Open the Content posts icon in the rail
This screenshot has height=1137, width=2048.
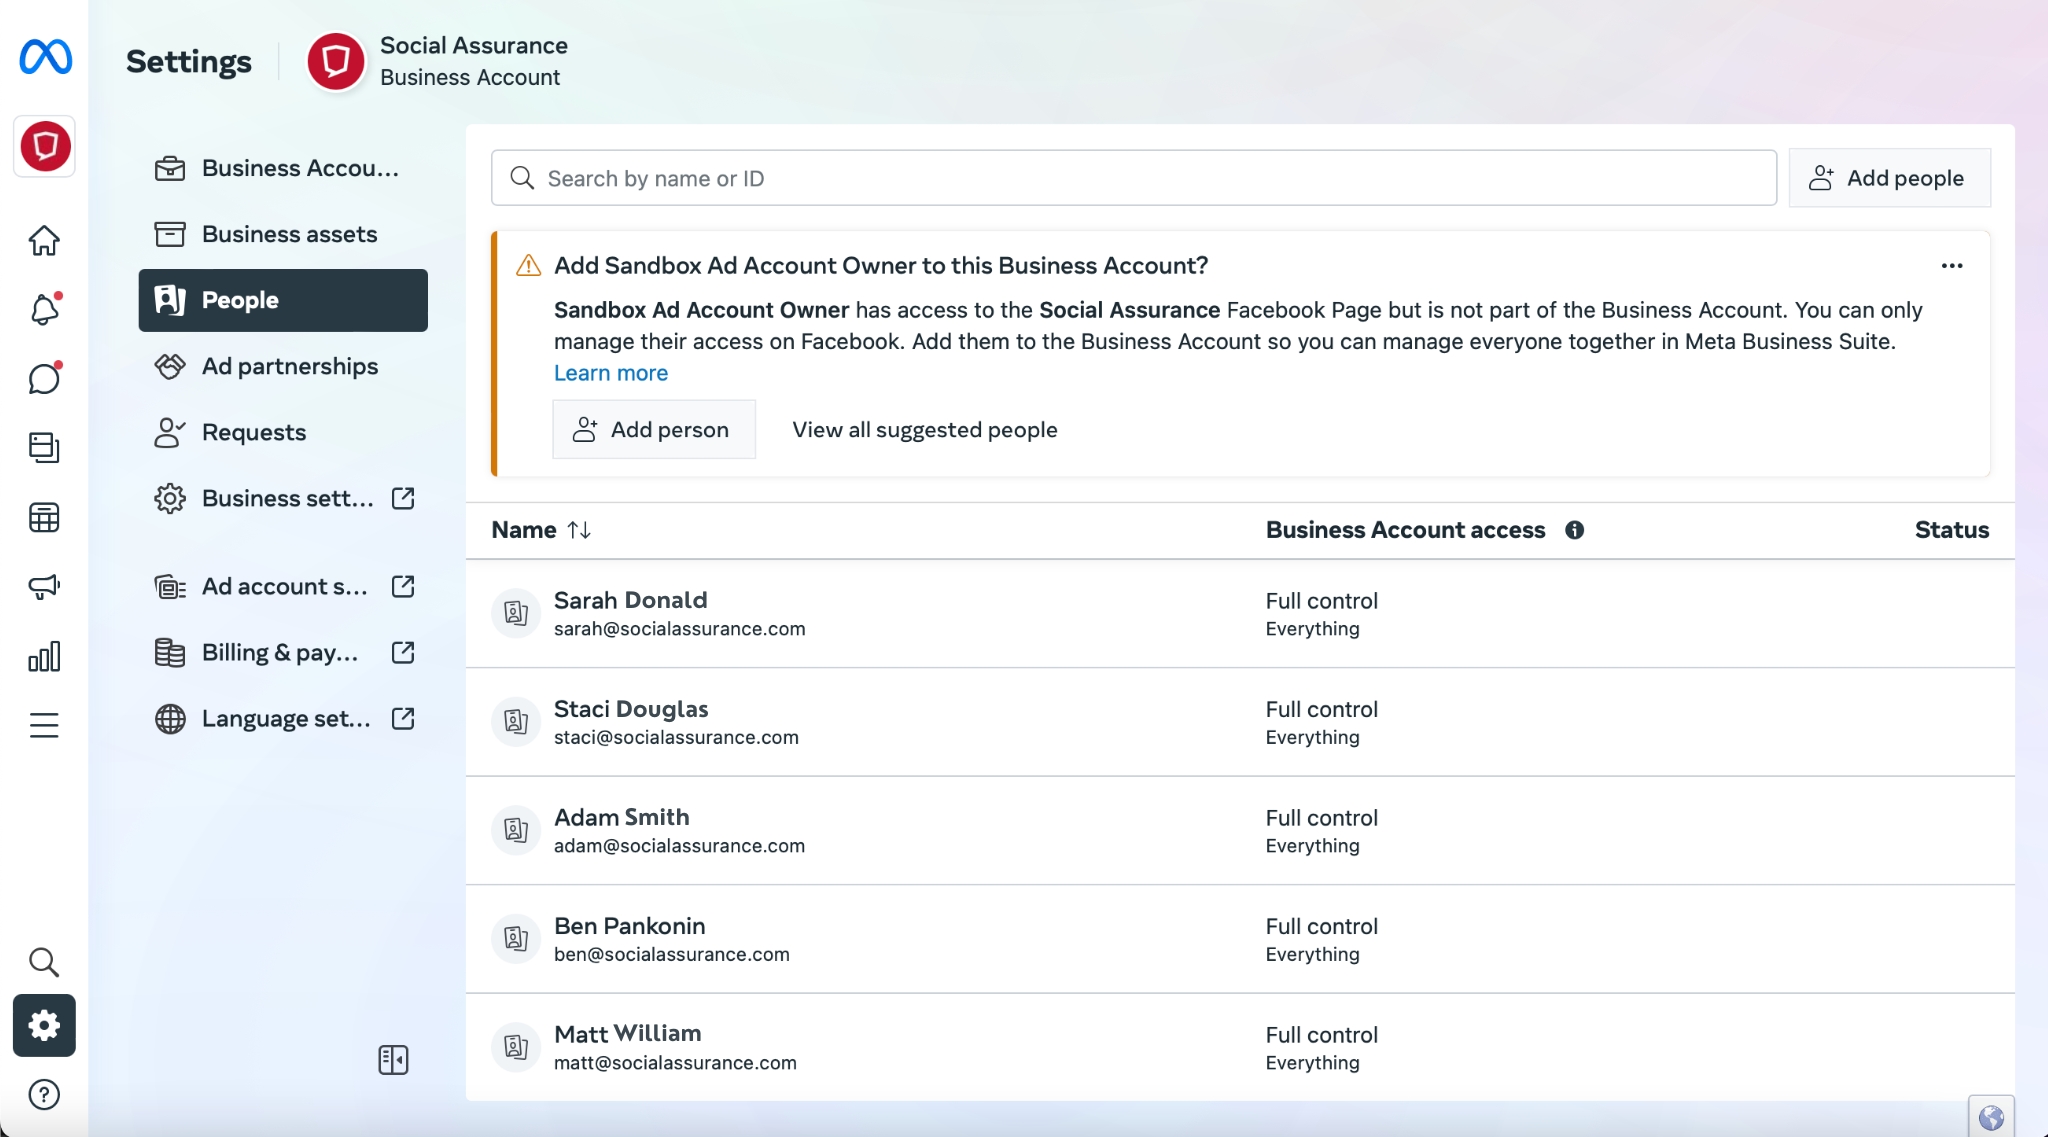coord(44,448)
